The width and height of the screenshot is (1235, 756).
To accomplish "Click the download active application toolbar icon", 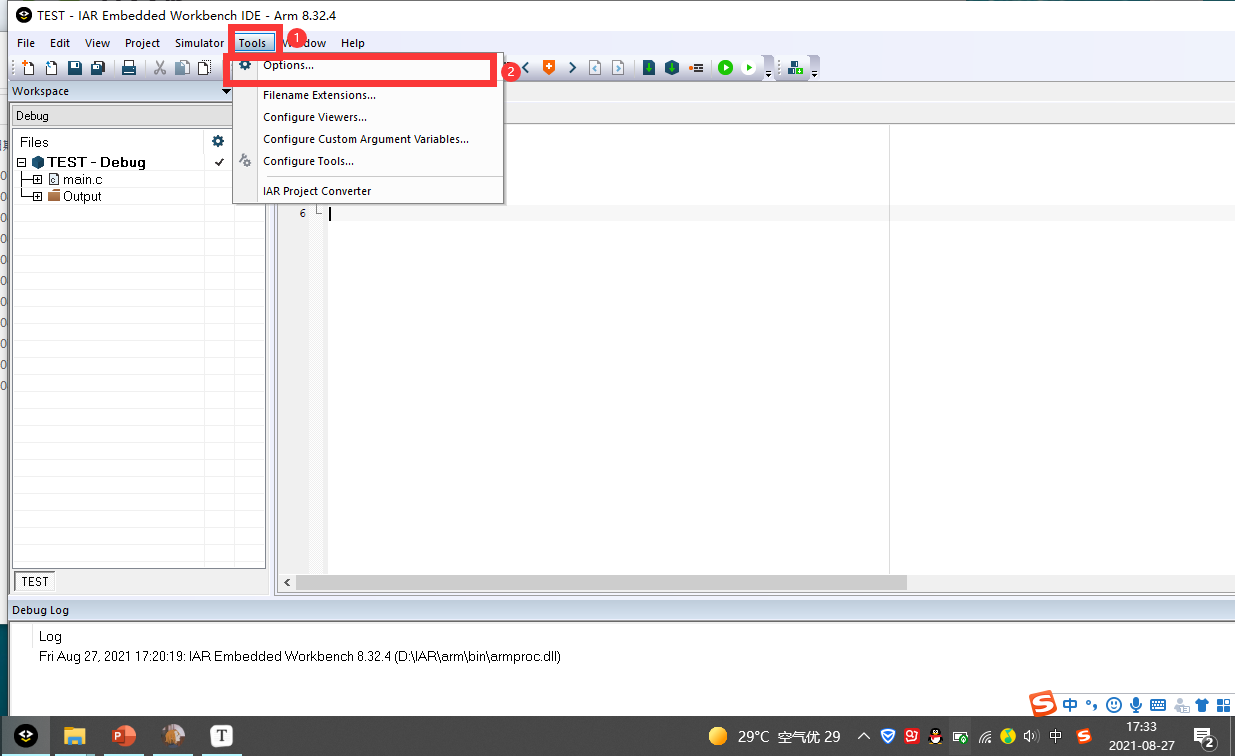I will pos(796,68).
